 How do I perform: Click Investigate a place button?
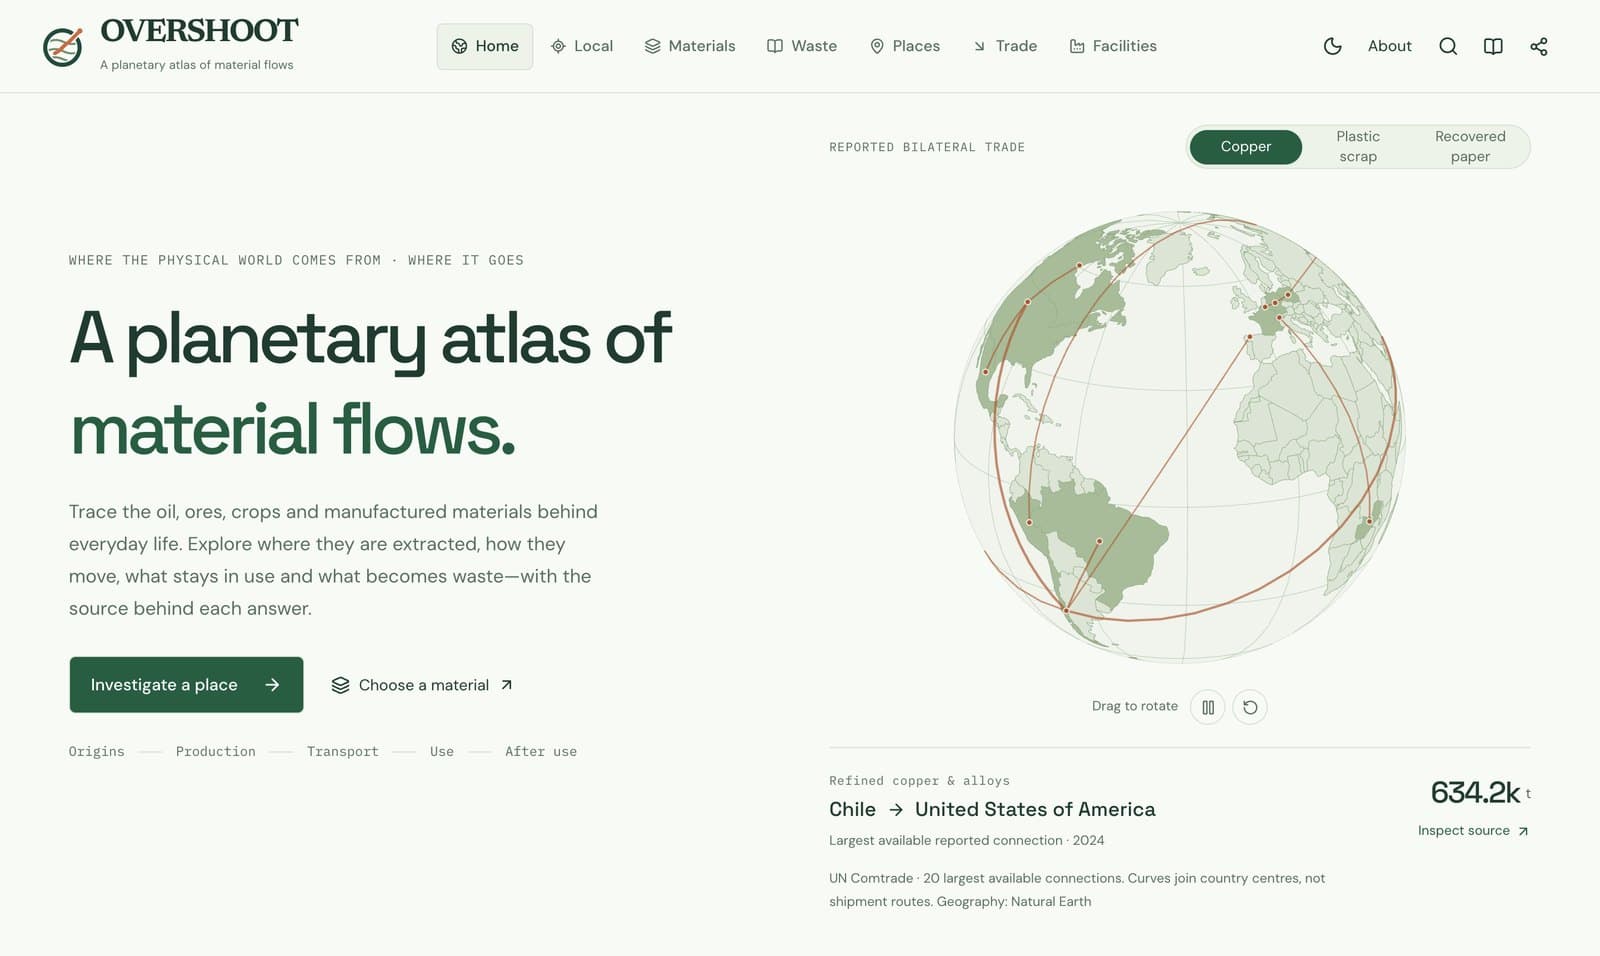coord(186,685)
